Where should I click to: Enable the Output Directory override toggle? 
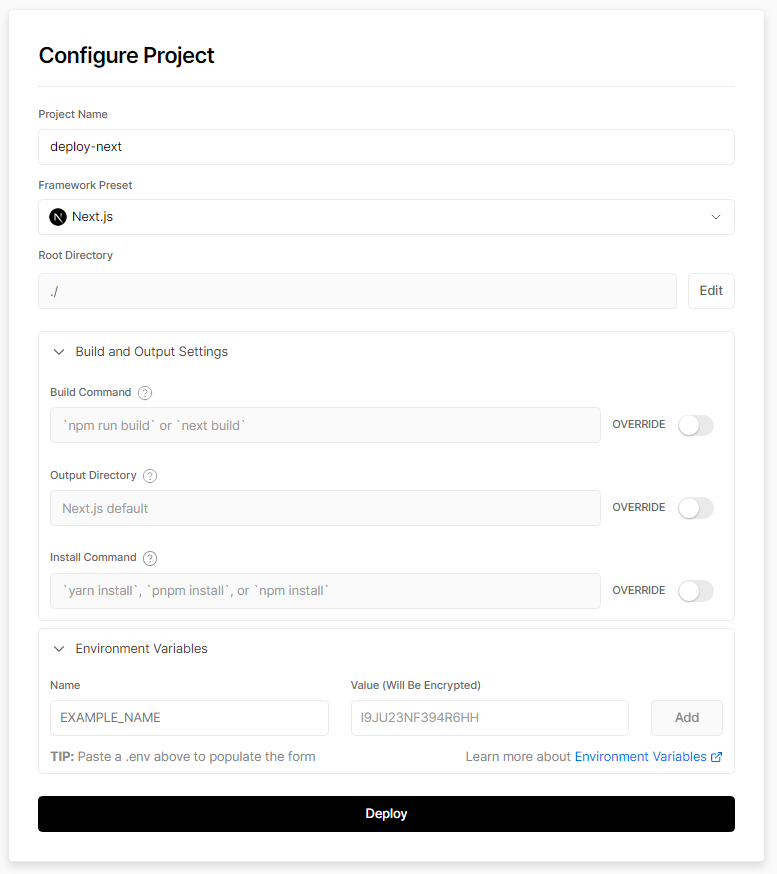(x=695, y=508)
